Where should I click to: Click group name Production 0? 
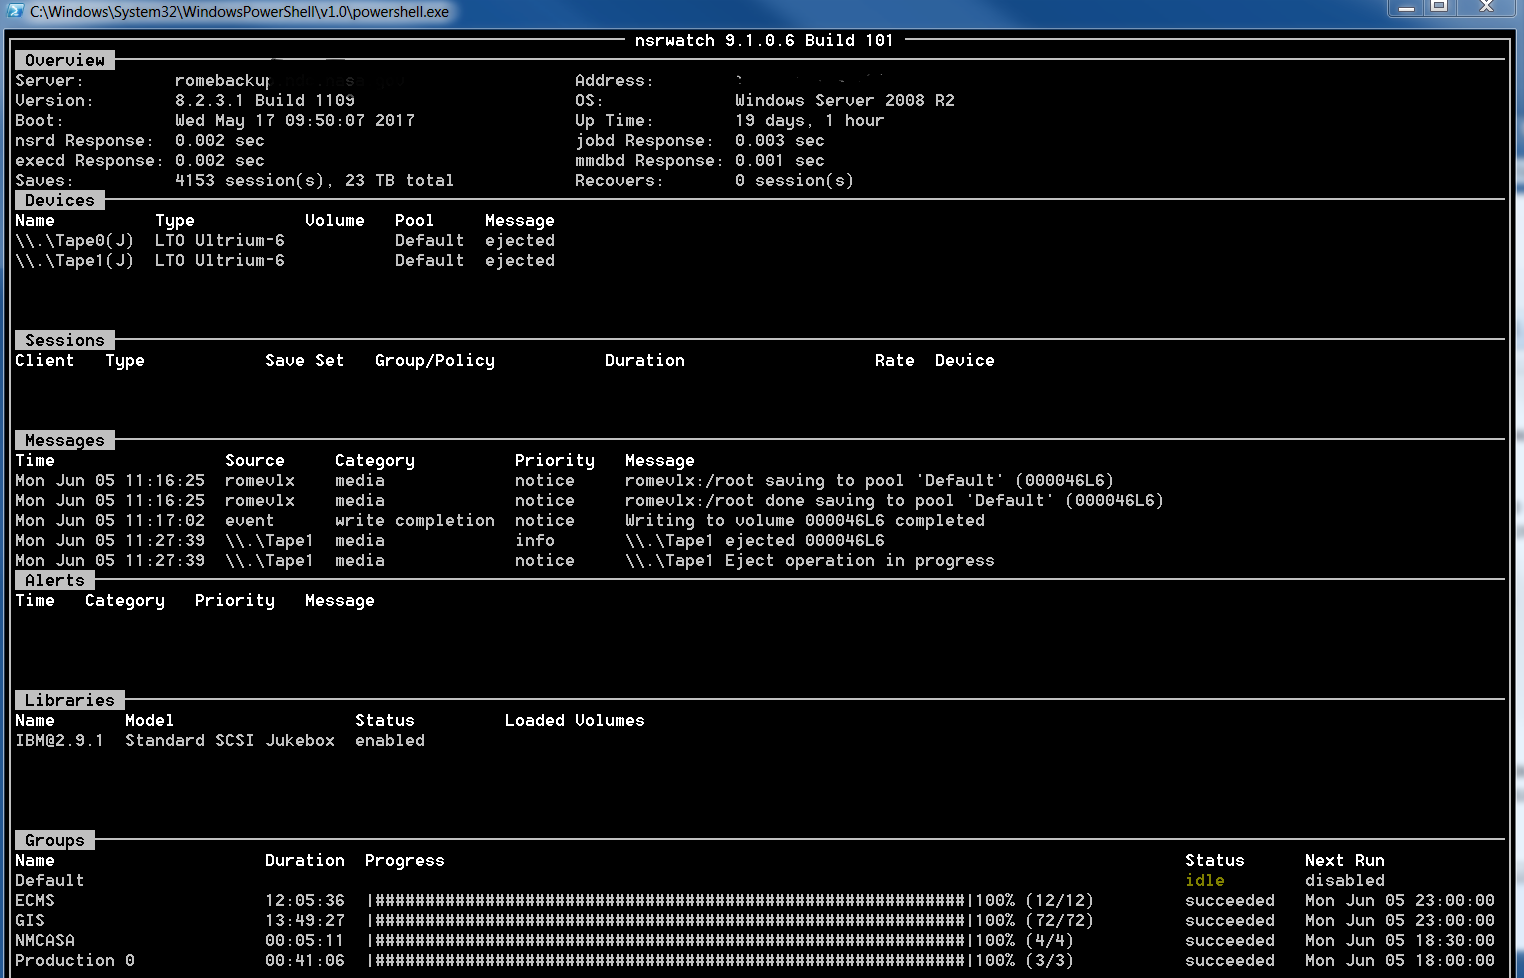[75, 960]
